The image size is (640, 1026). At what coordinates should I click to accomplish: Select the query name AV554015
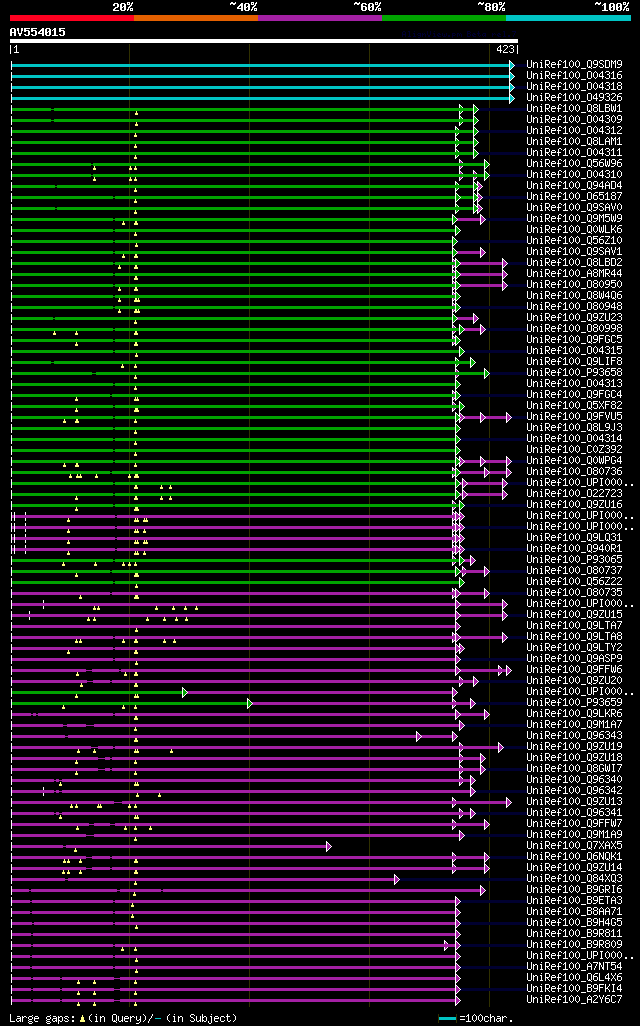[37, 32]
